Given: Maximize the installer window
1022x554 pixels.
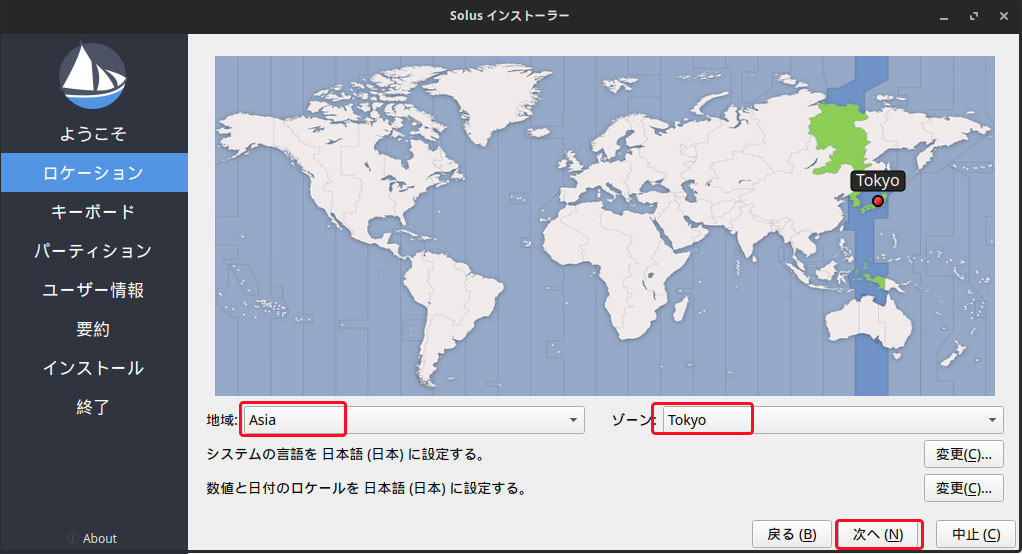Looking at the screenshot, I should (973, 17).
